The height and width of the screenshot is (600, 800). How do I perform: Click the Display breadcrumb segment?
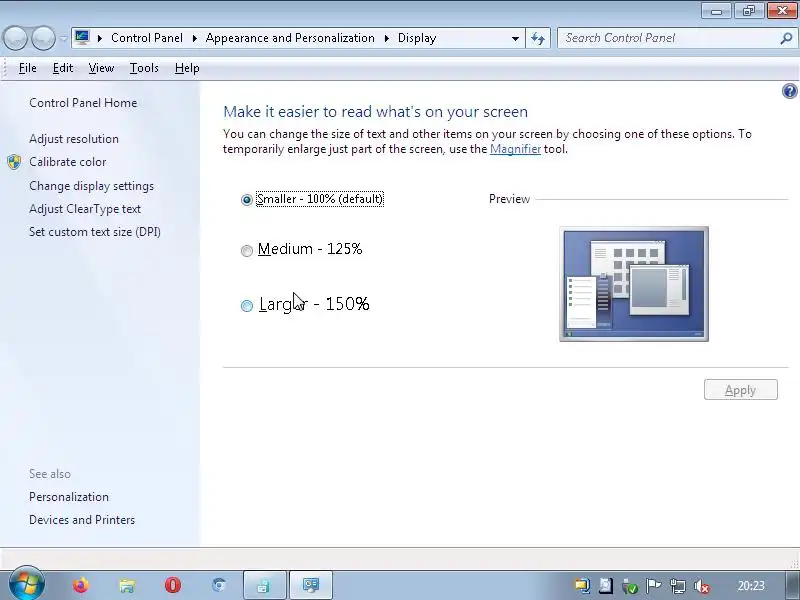417,38
